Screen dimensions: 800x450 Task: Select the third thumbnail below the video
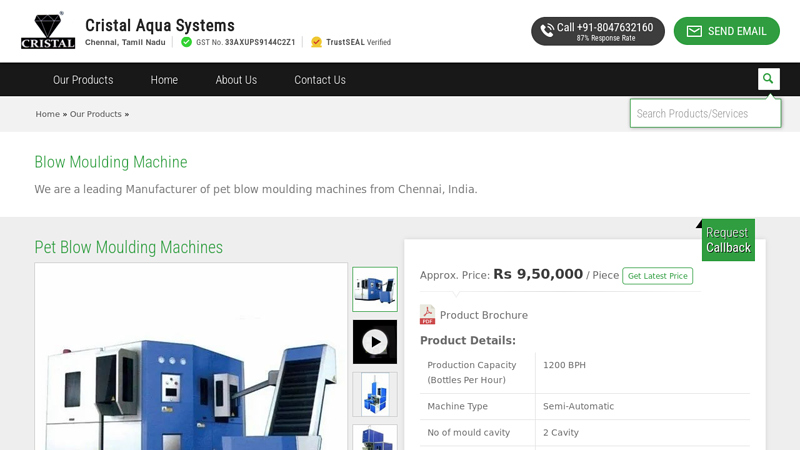point(374,394)
